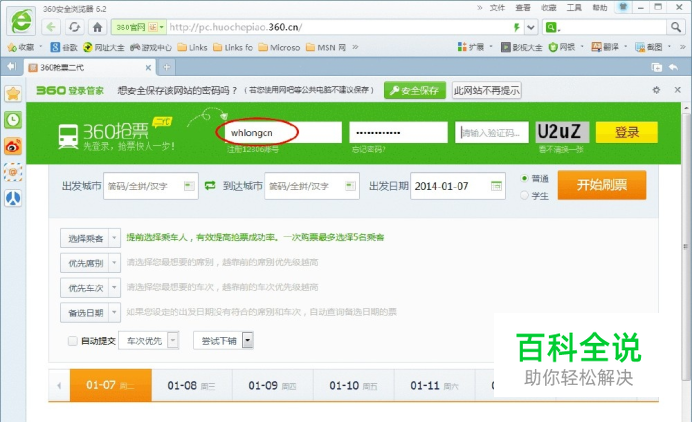Open the 备选日期 dropdown
This screenshot has width=692, height=422.
point(90,313)
